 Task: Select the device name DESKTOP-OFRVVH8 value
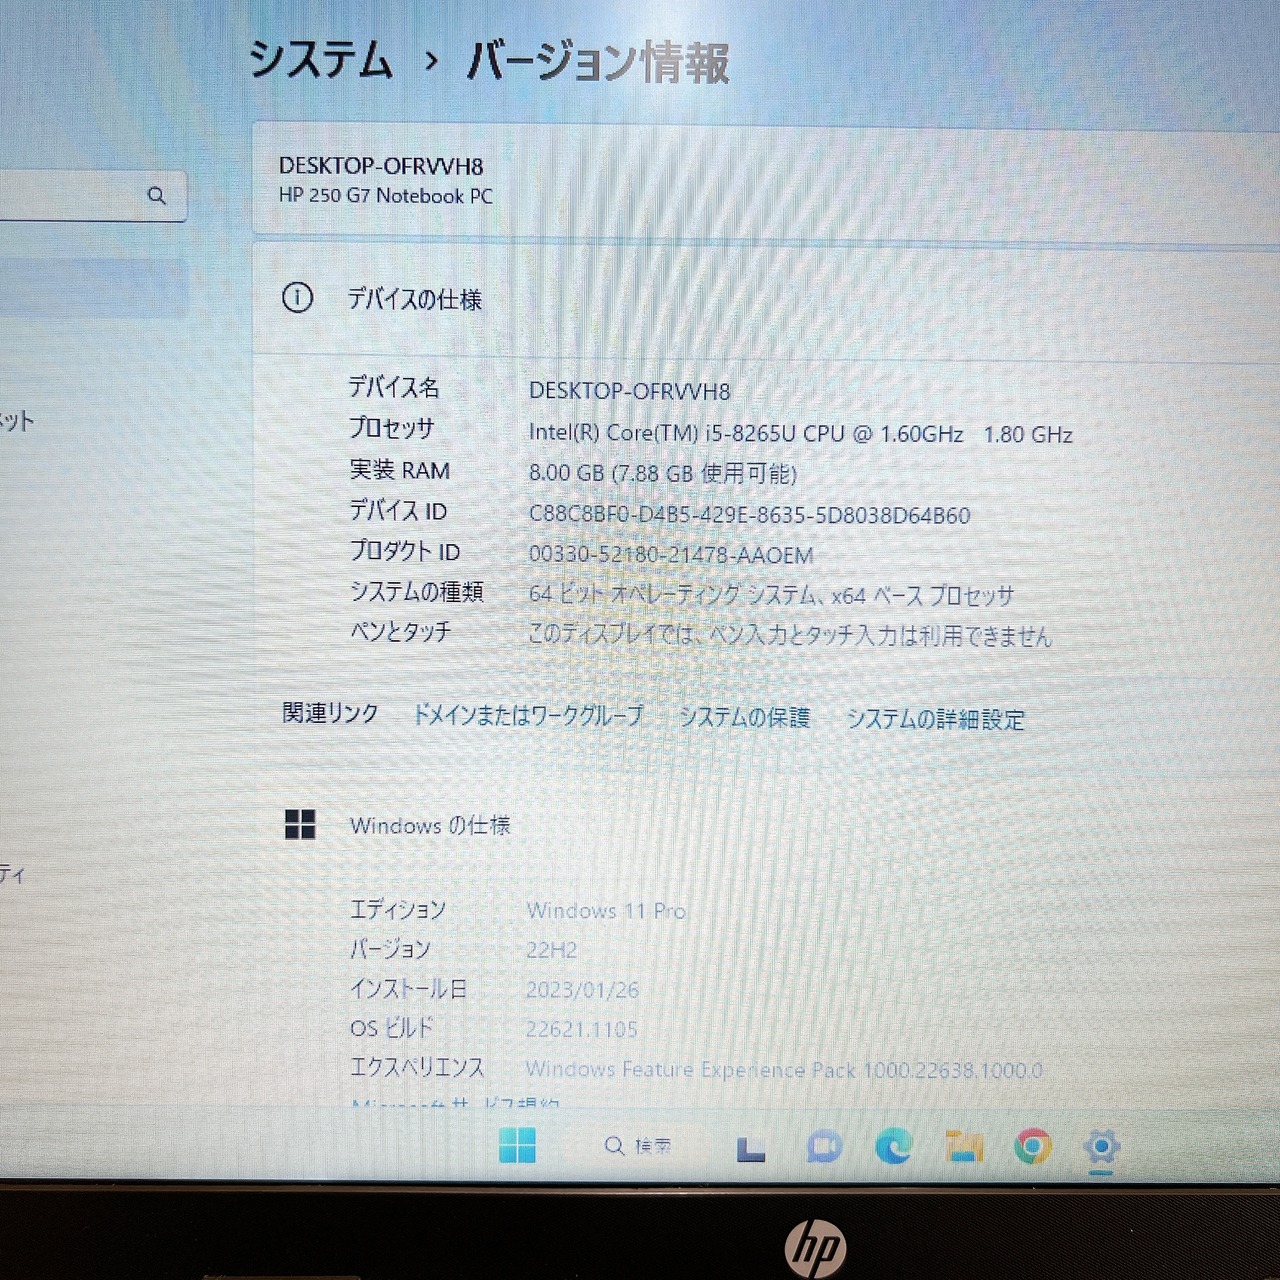pyautogui.click(x=630, y=390)
